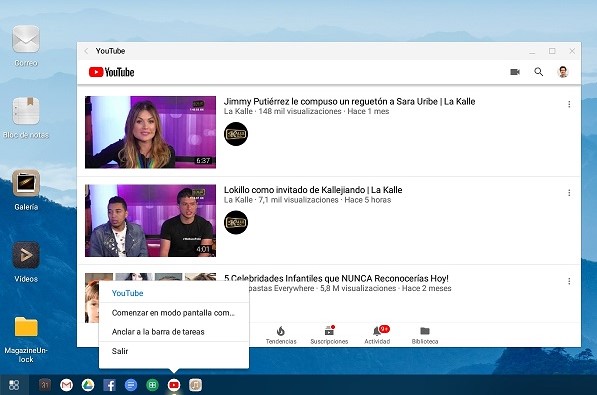Choose 'Comenzar en modo pantalla com...' option

pyautogui.click(x=174, y=313)
